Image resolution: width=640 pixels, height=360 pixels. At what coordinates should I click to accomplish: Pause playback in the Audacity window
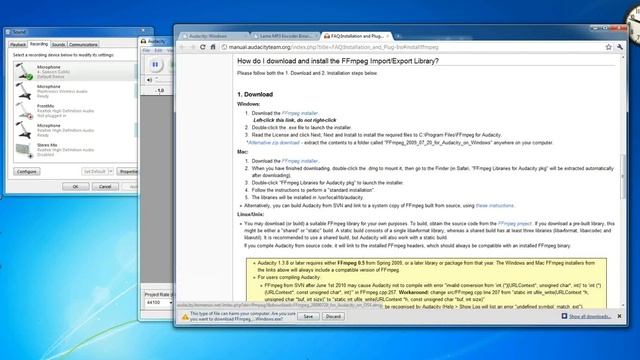(155, 64)
